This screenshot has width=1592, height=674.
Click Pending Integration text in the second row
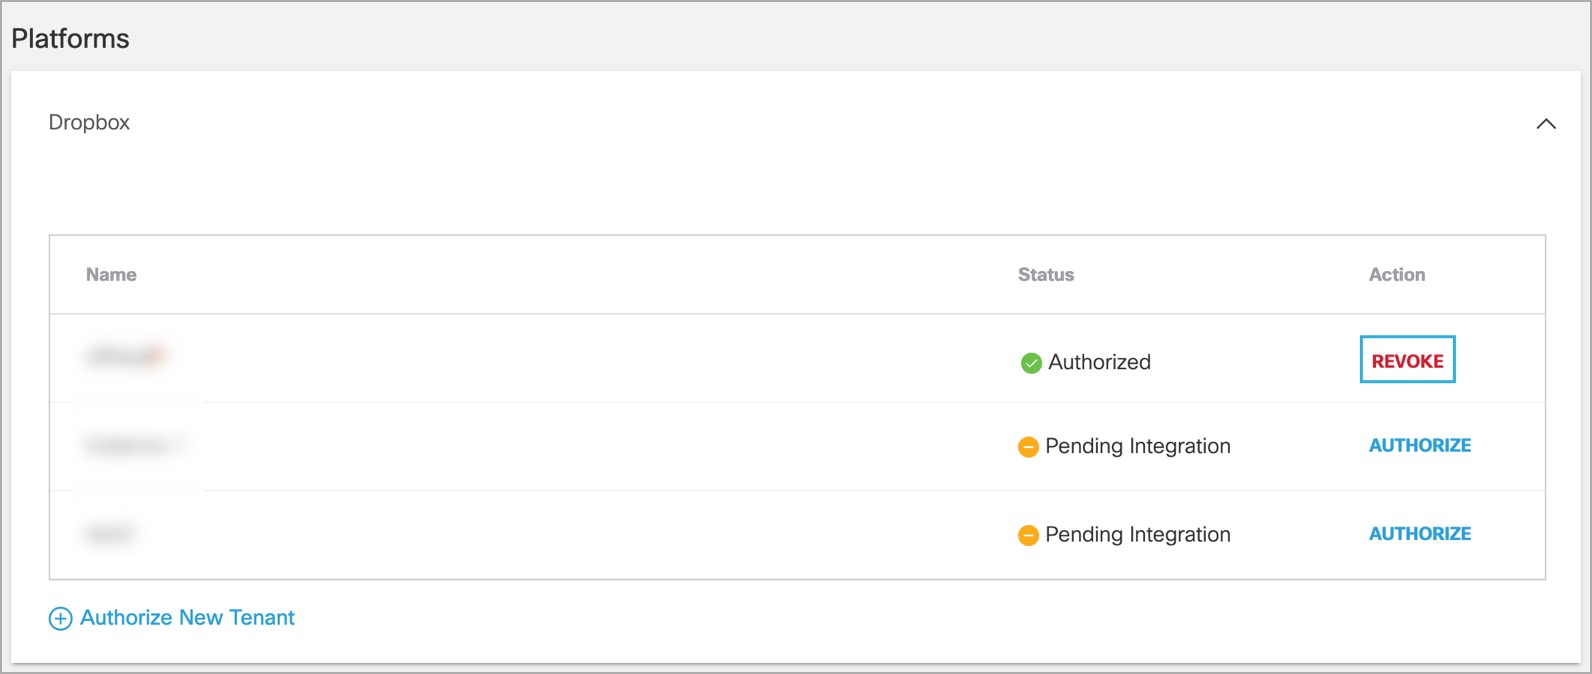click(1138, 446)
